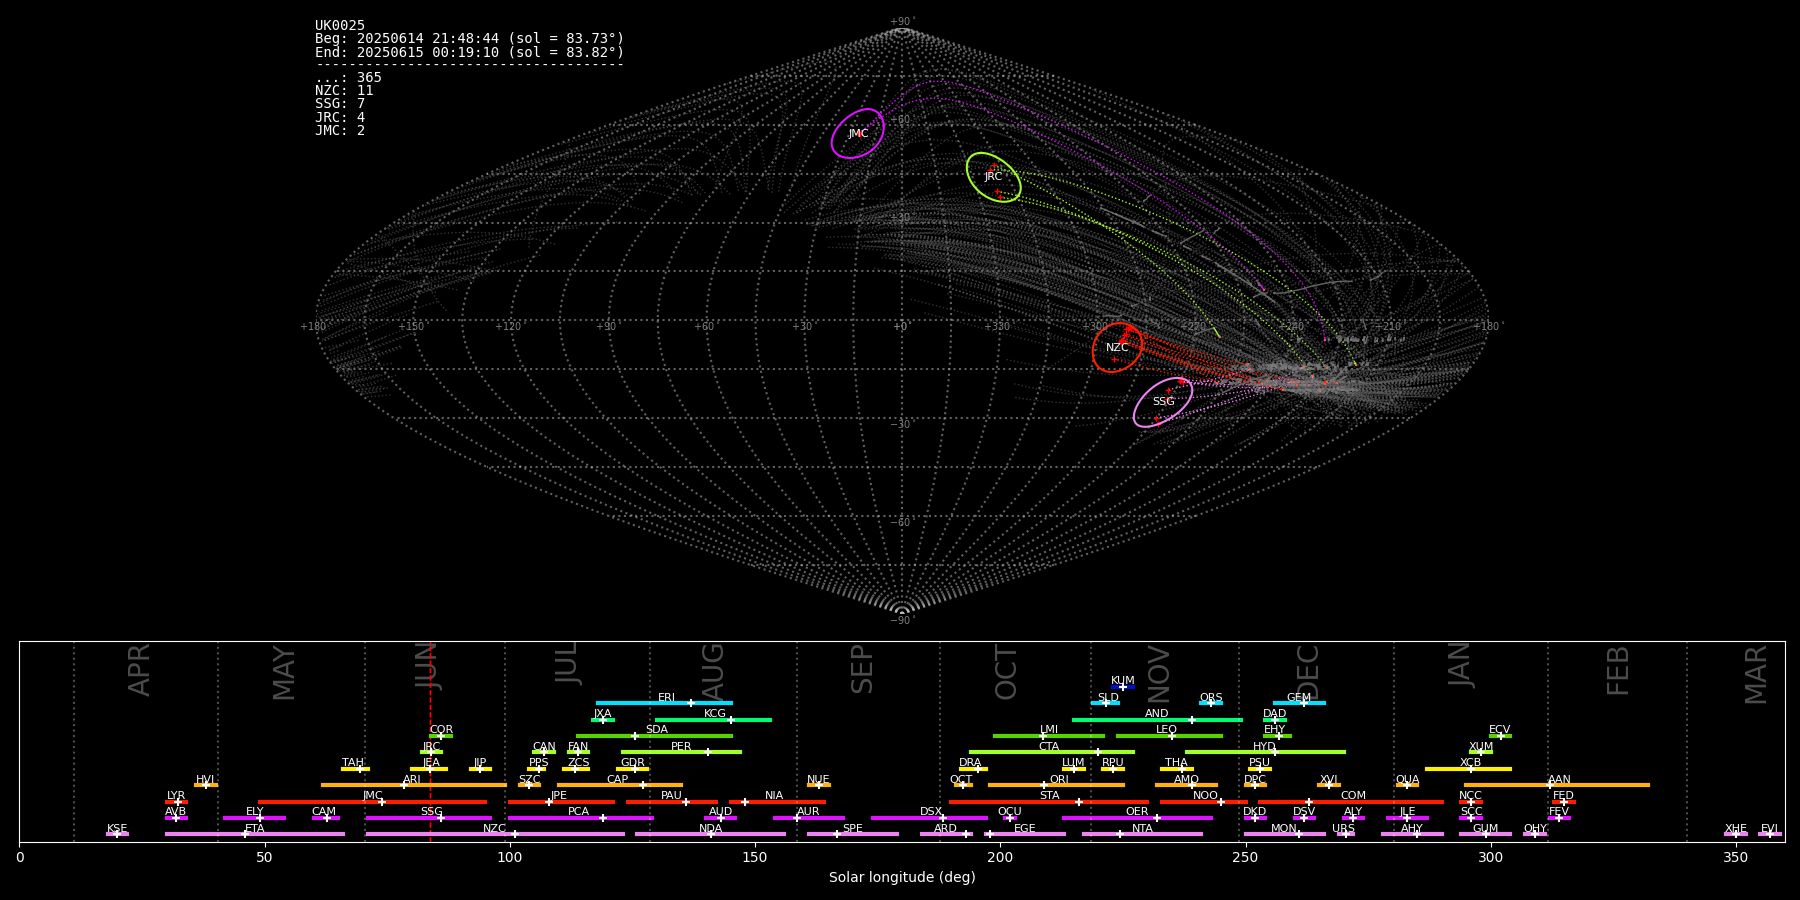Click the LYR shower bar in the timeline
Screen dimensions: 1800x900
176,802
